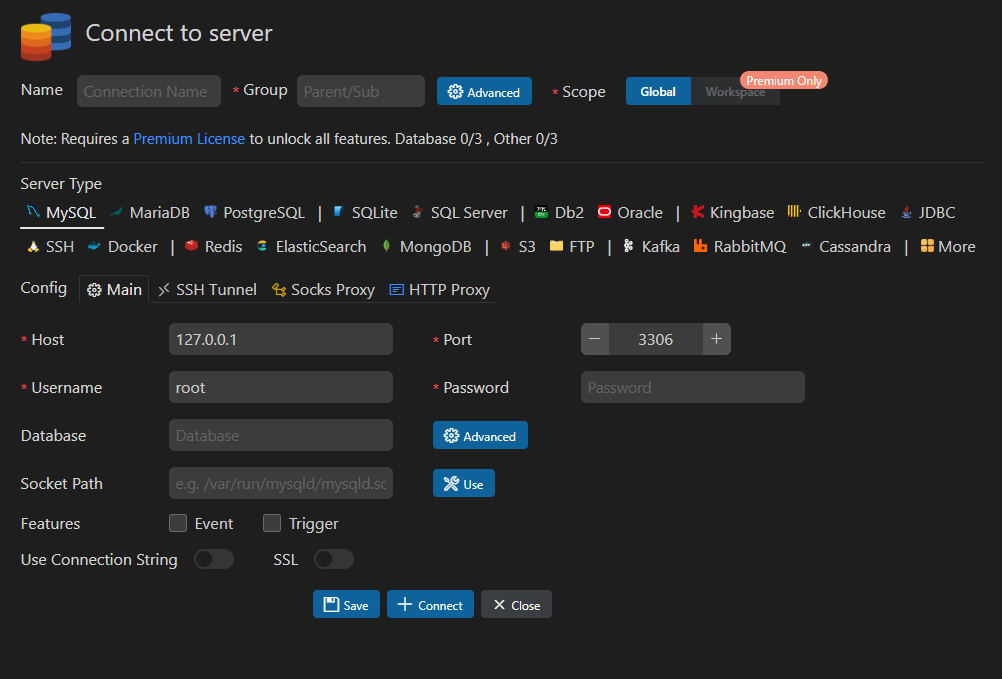This screenshot has height=679, width=1002.
Task: Switch to HTTP Proxy tab
Action: pyautogui.click(x=440, y=289)
